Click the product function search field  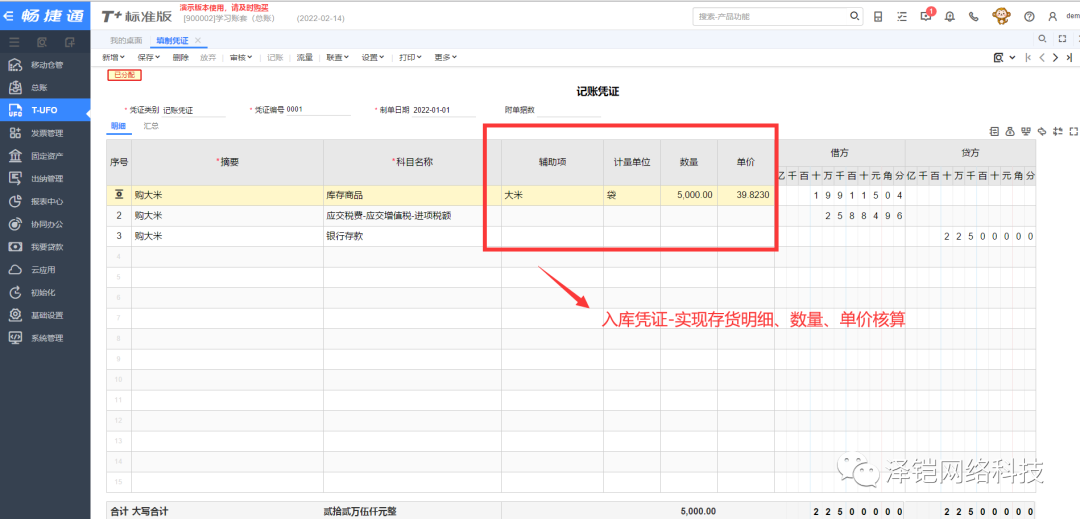pos(770,16)
